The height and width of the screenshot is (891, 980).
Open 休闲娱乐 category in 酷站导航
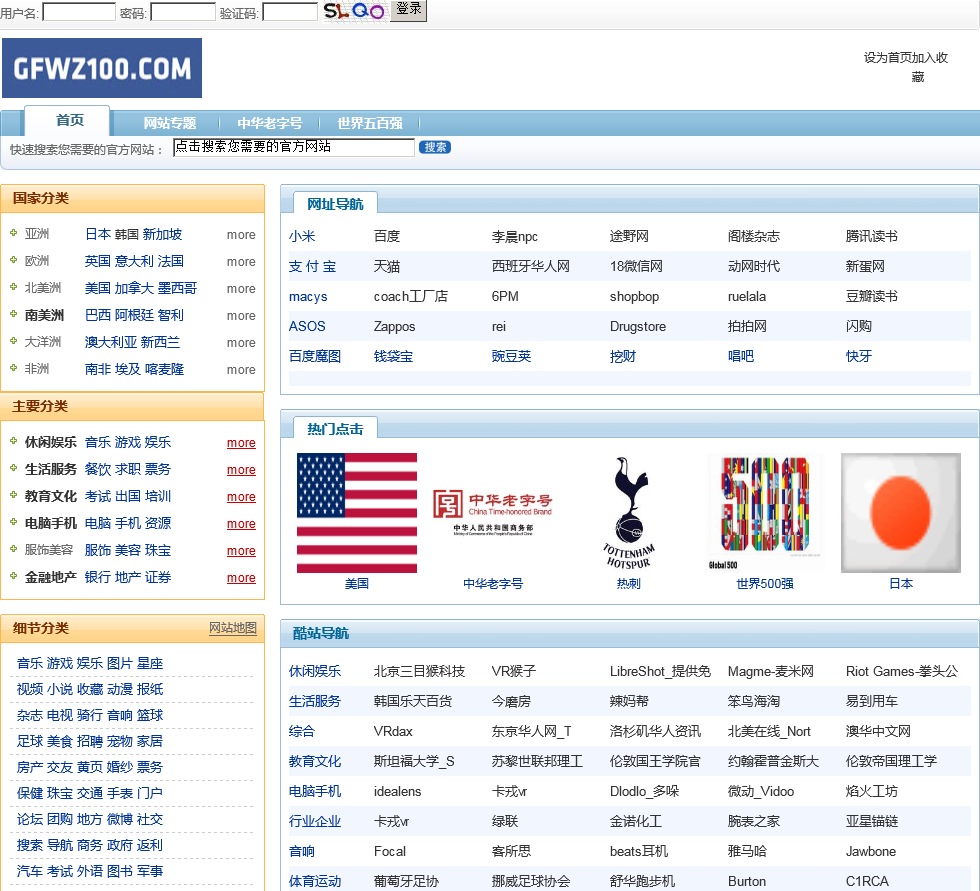click(315, 671)
